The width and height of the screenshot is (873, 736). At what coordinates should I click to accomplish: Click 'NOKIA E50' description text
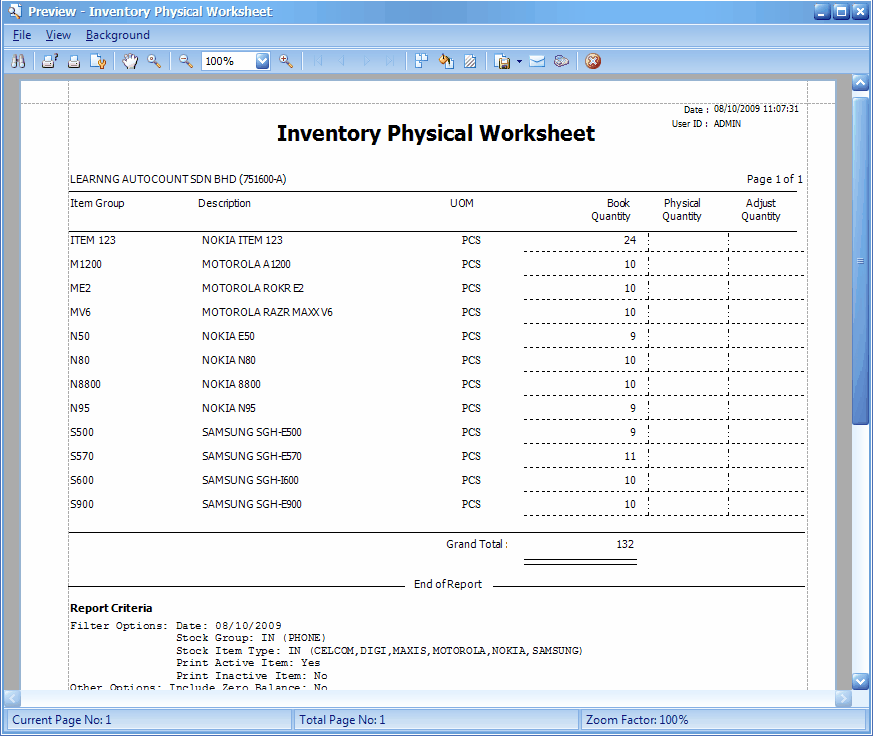click(228, 336)
